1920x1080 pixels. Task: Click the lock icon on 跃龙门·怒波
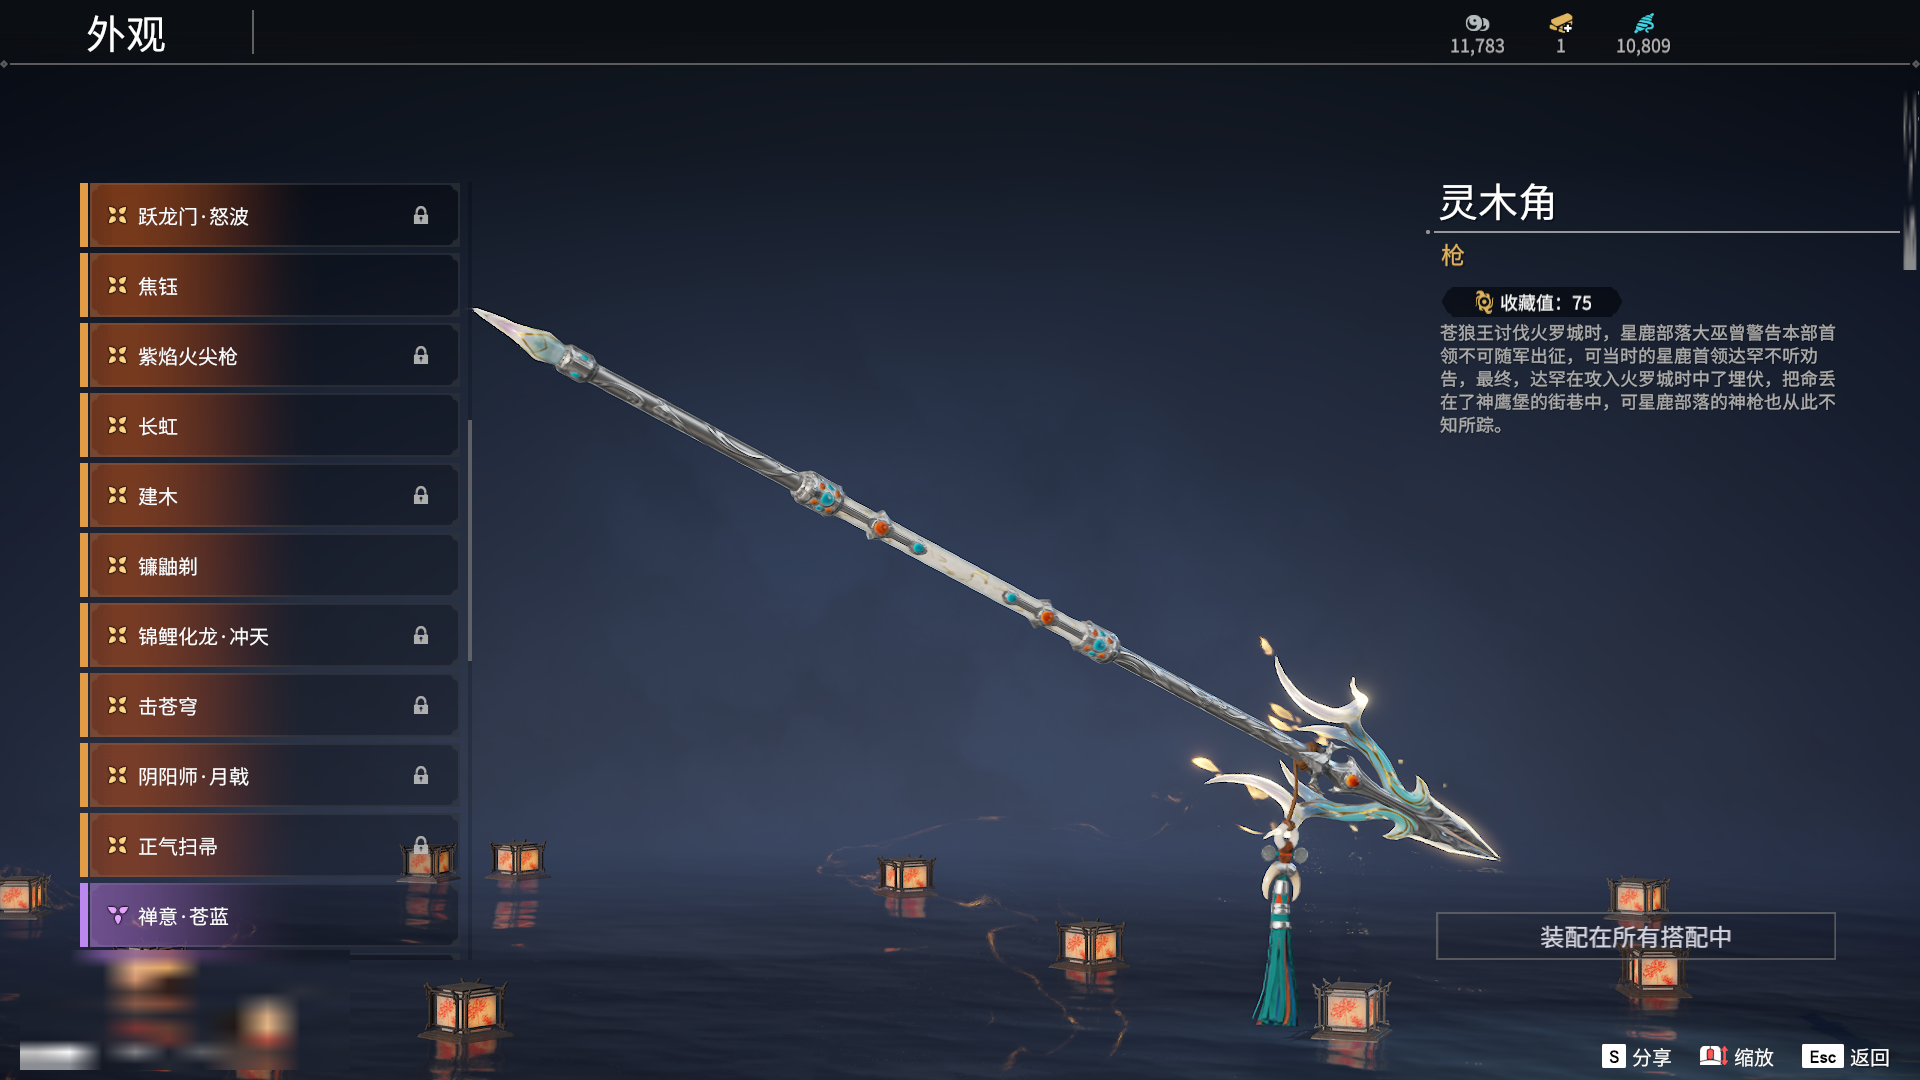(421, 216)
